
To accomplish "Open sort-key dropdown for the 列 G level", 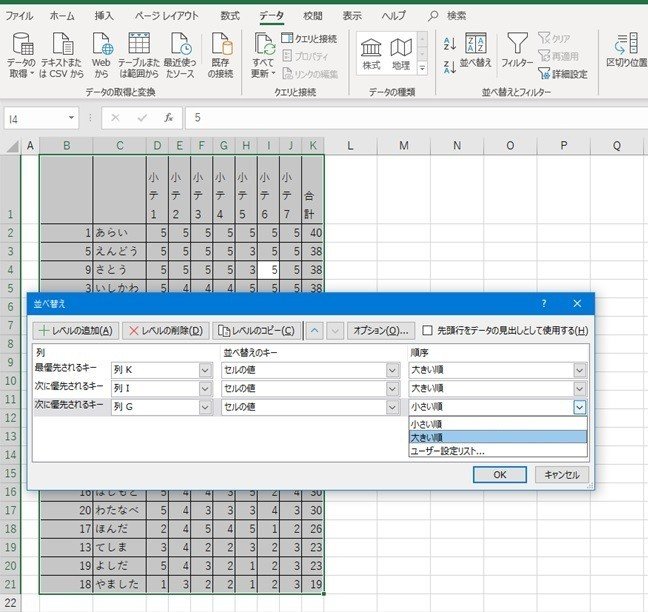I will coord(392,407).
